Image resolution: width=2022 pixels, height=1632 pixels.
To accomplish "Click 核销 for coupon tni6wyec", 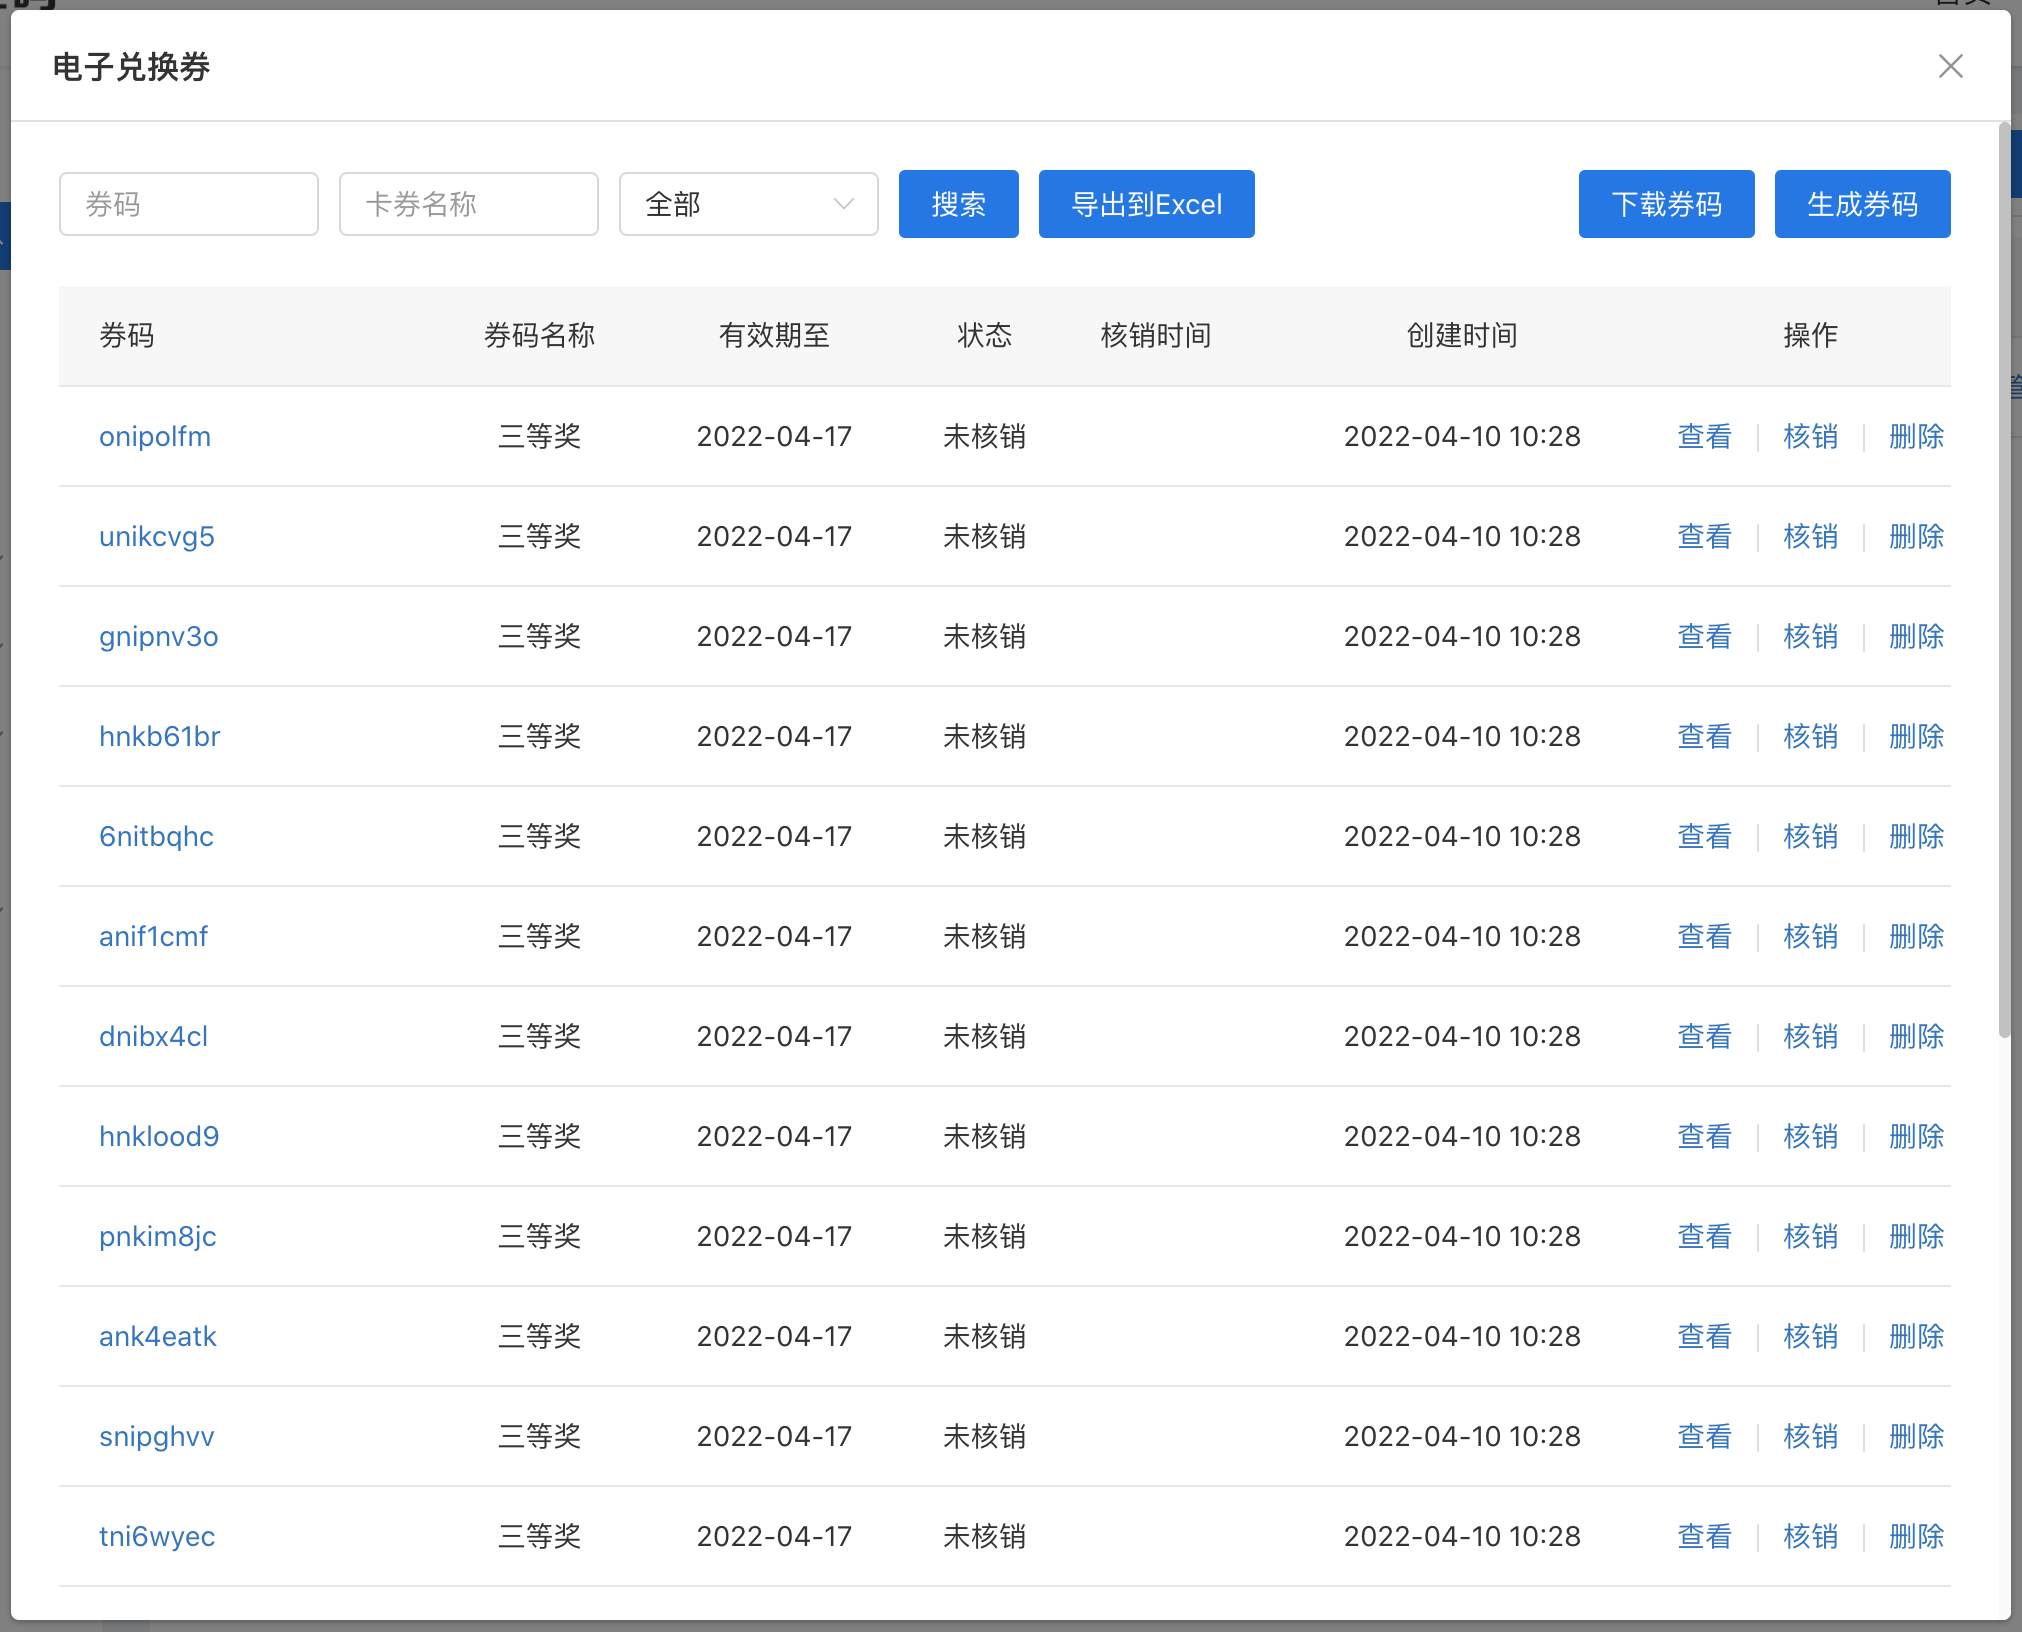I will tap(1810, 1537).
